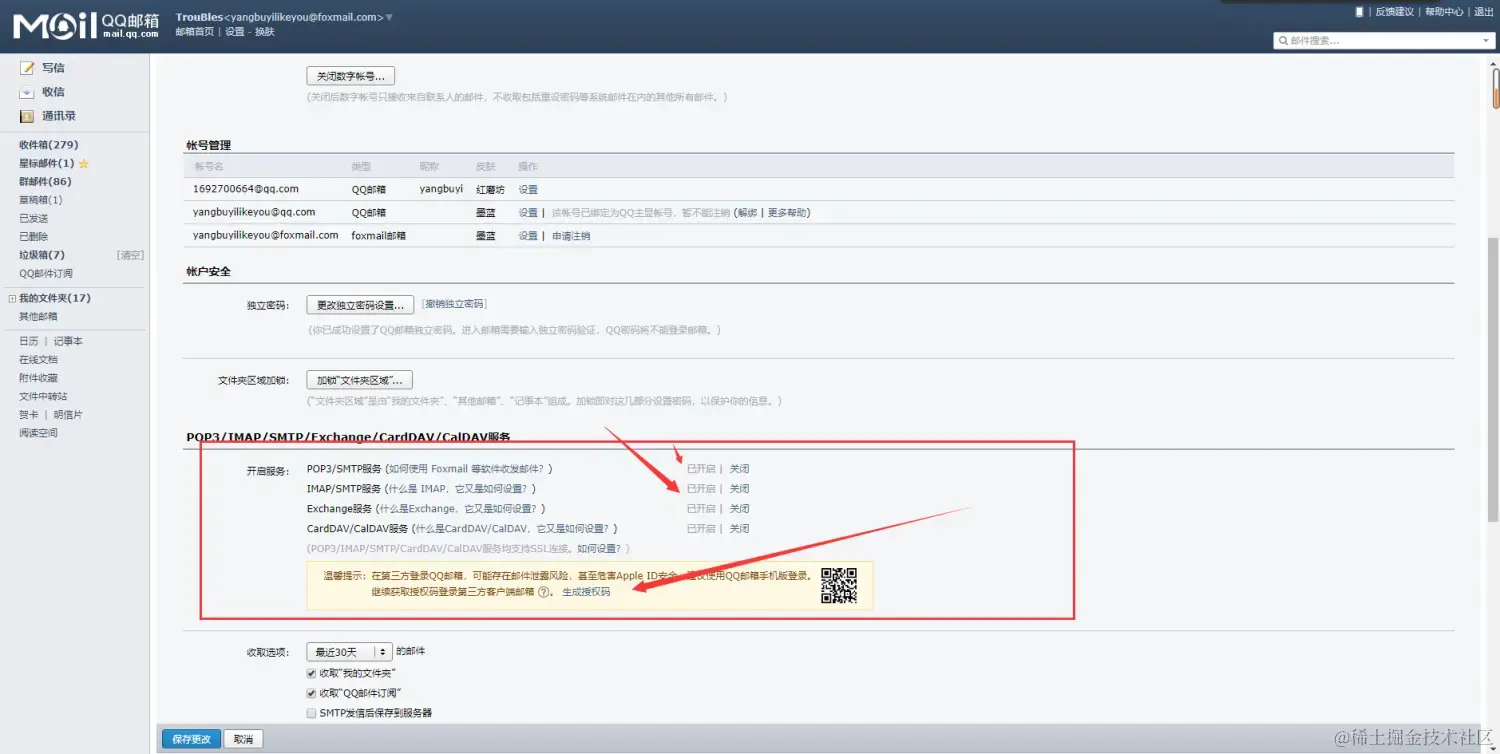Image resolution: width=1500 pixels, height=754 pixels.
Task: Open the search options dropdown arrow
Action: point(1486,41)
